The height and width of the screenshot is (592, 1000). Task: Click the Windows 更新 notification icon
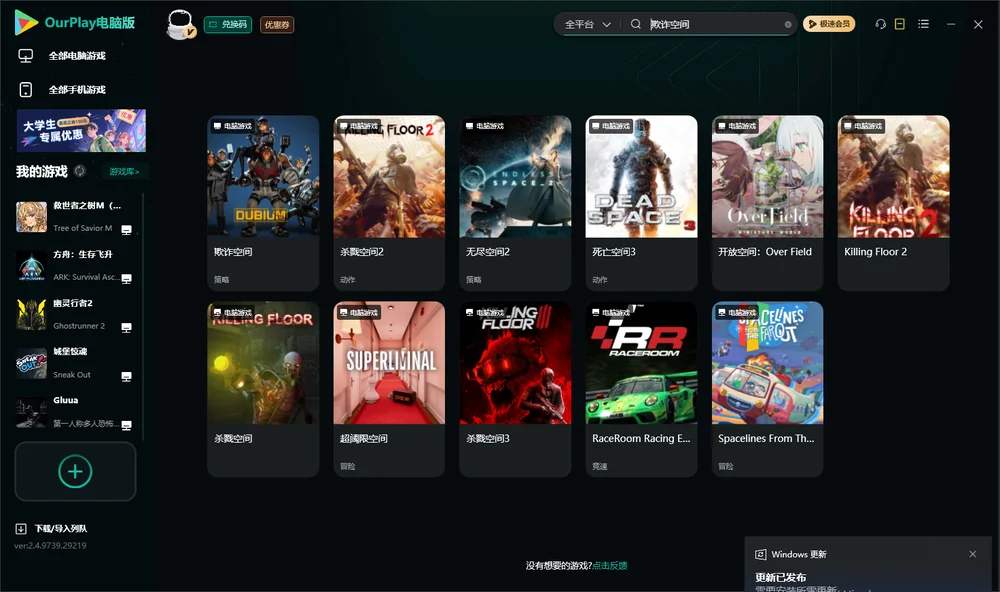click(x=760, y=554)
